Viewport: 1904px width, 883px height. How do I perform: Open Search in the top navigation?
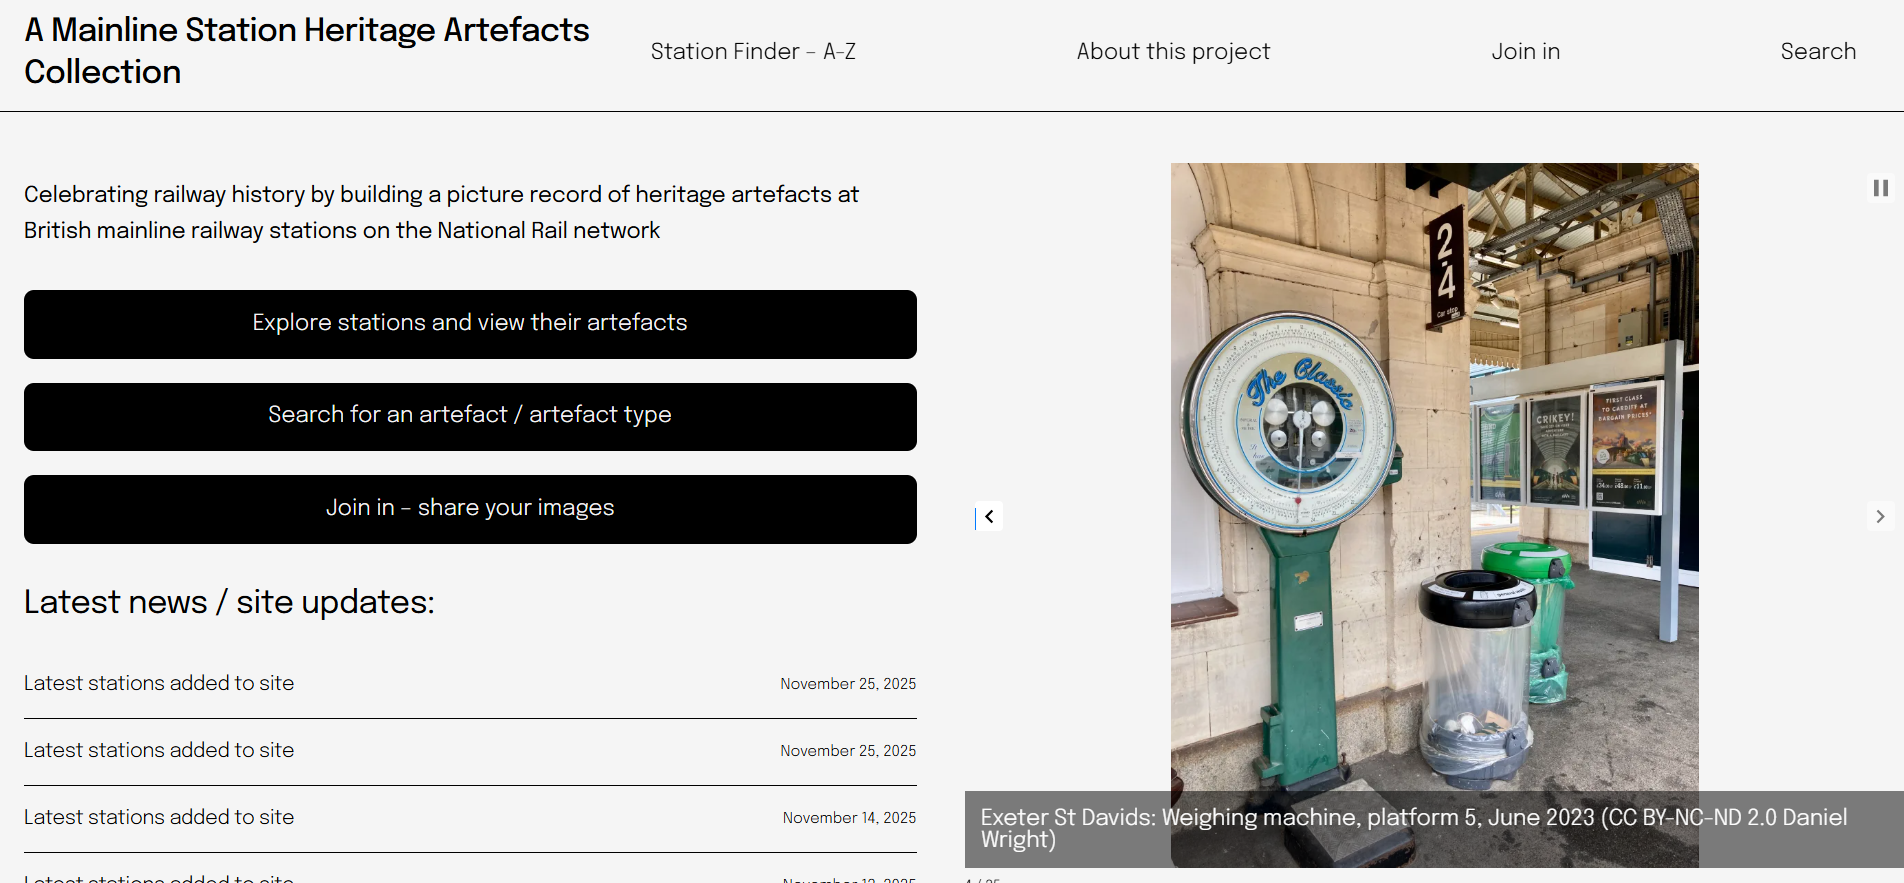pyautogui.click(x=1817, y=52)
